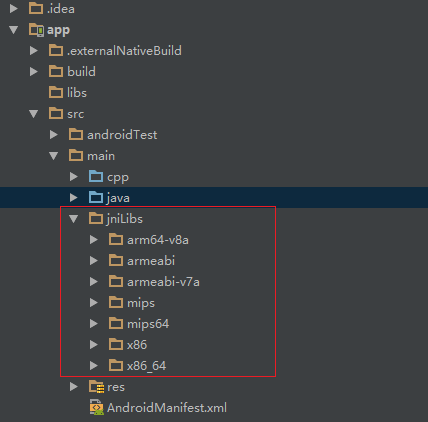
Task: Select the androidTest label
Action: (122, 135)
